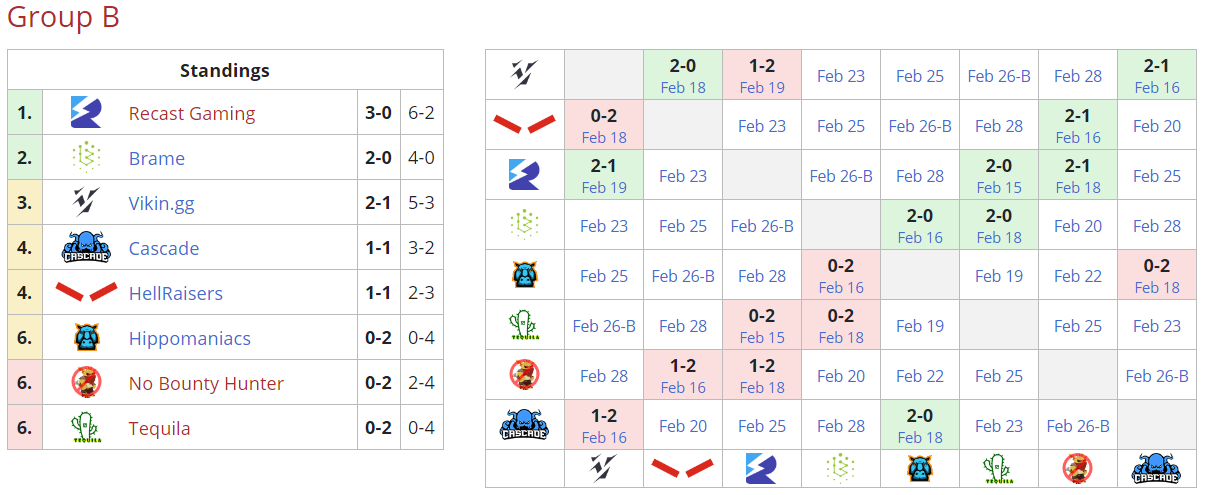Click the Brame logo in standings
This screenshot has height=495, width=1206.
[x=86, y=158]
